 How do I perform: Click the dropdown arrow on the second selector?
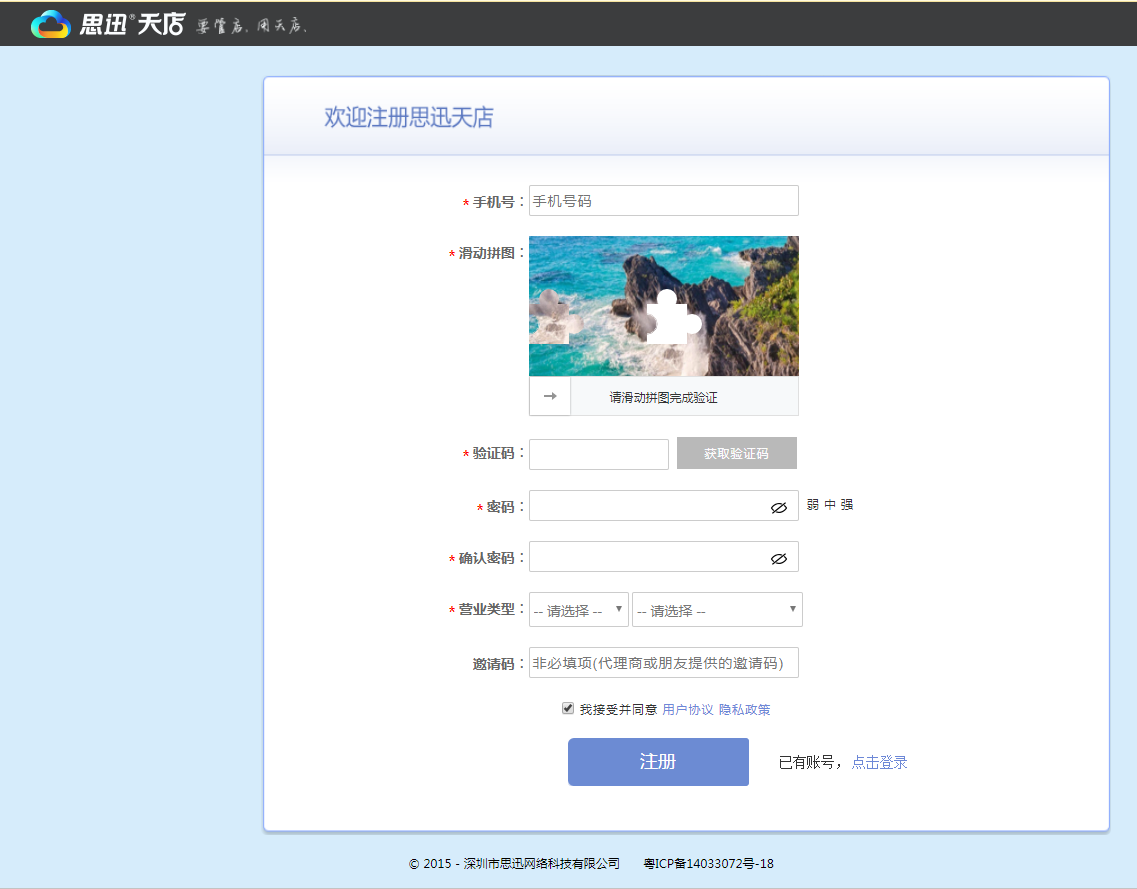click(x=793, y=609)
